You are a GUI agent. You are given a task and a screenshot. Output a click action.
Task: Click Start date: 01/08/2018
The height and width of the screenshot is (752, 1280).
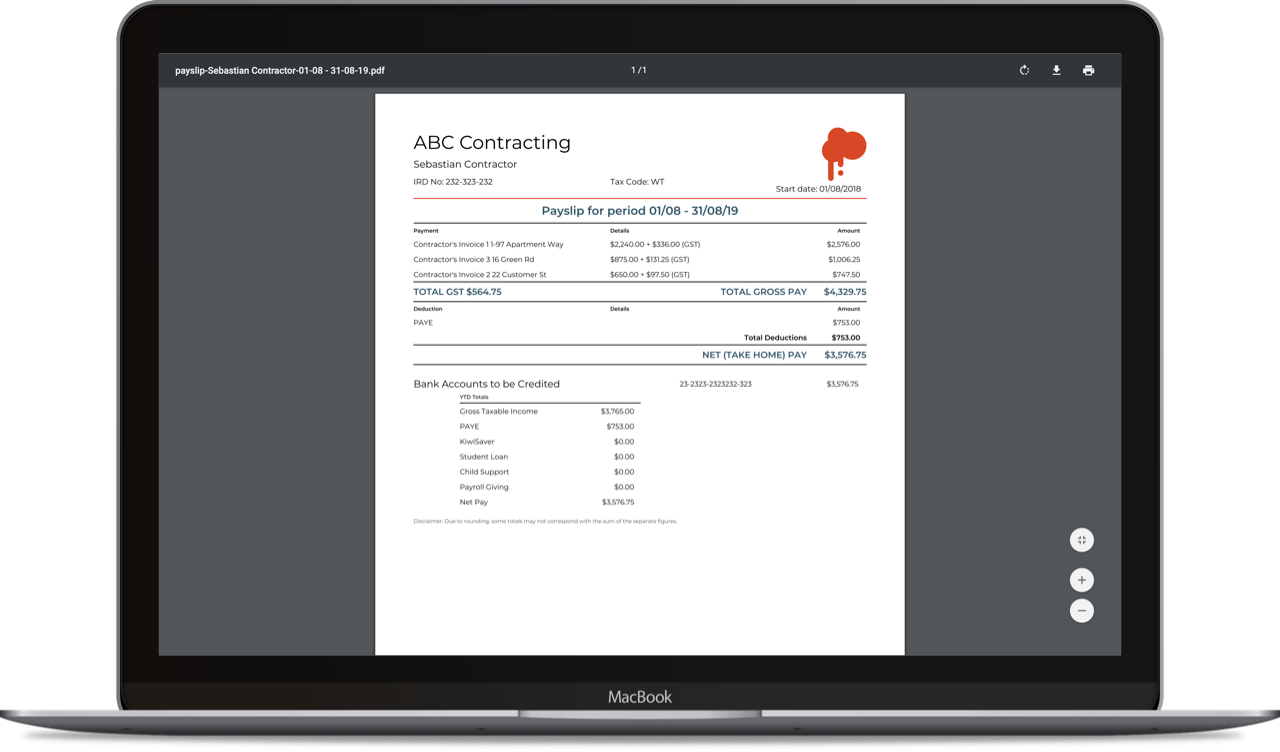coord(818,189)
